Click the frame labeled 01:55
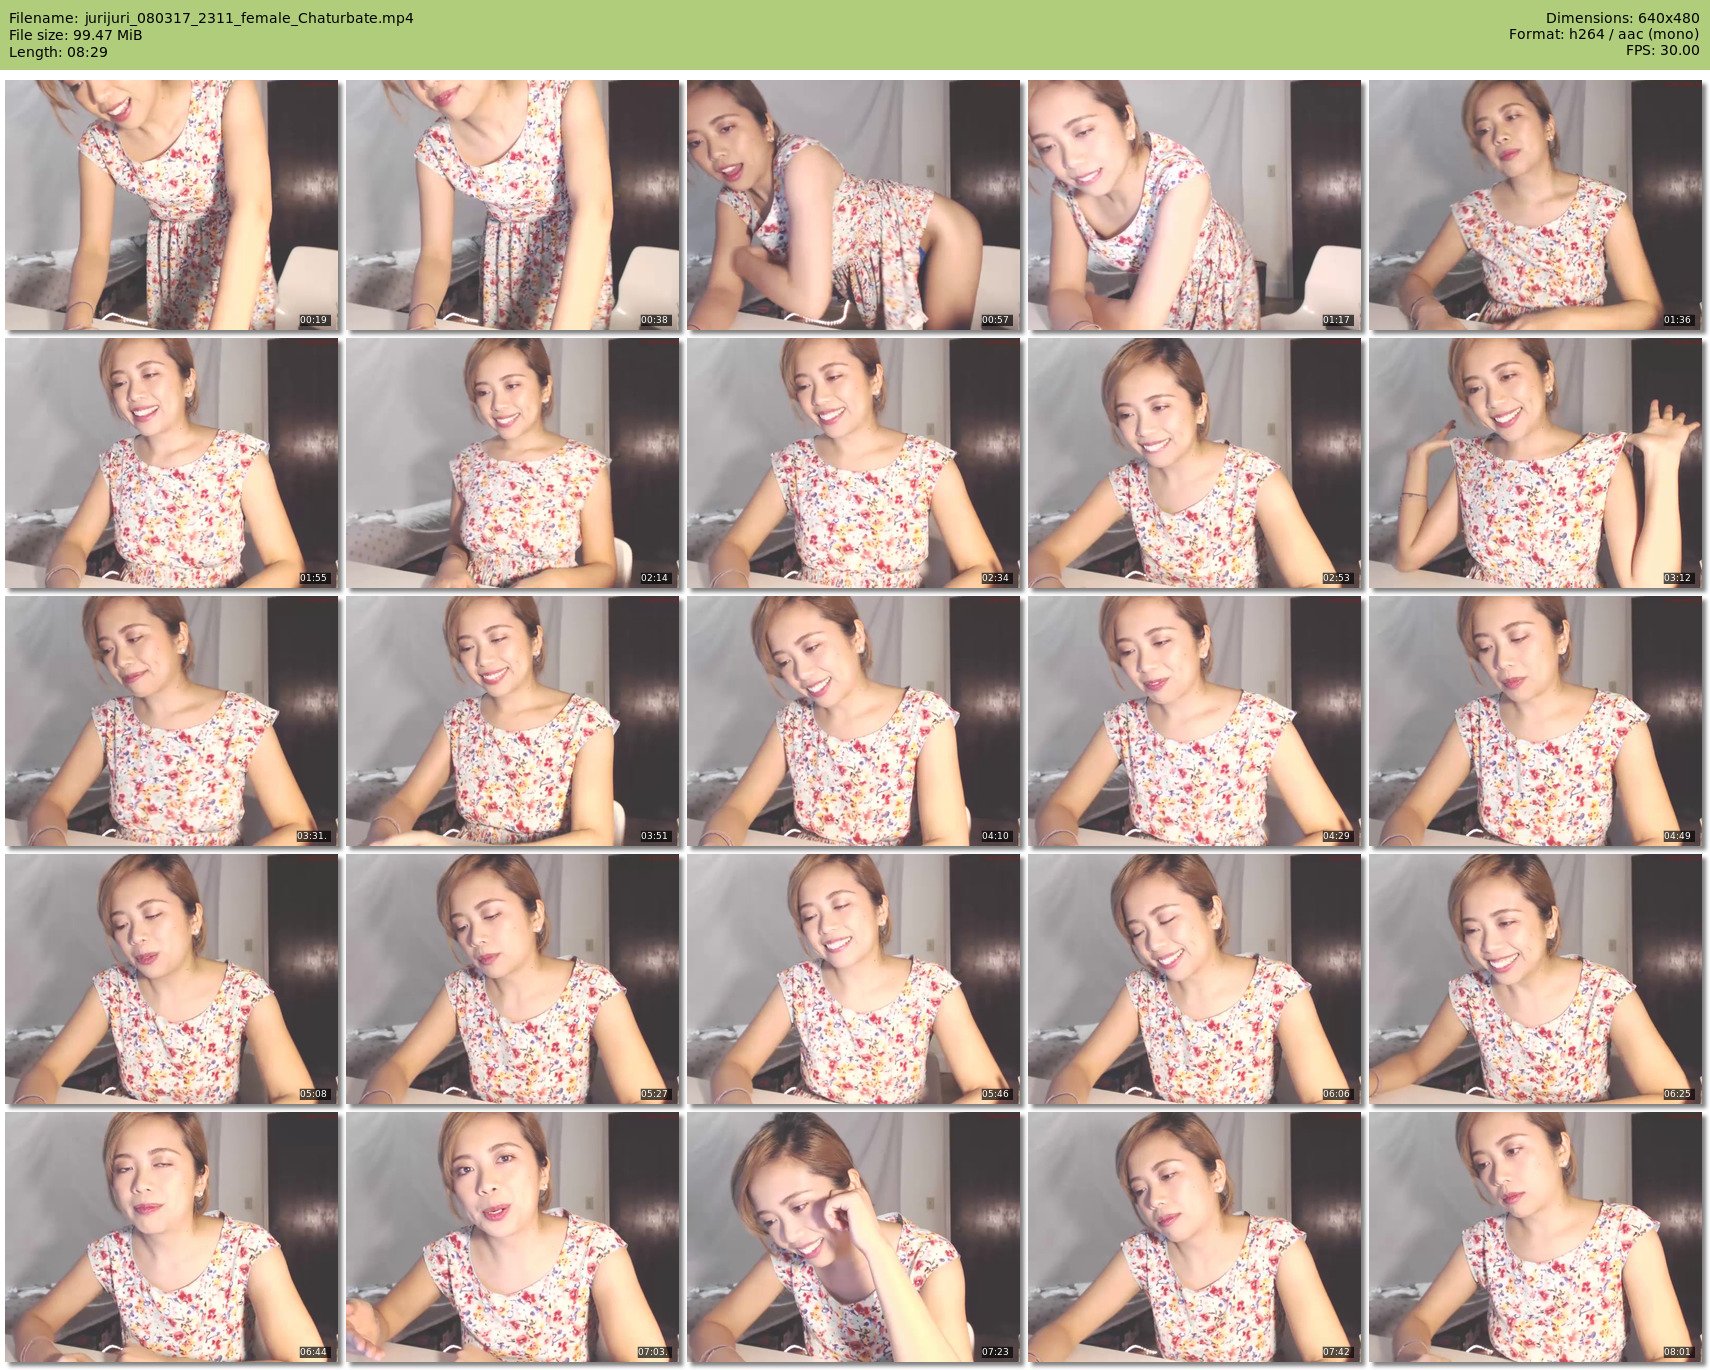Screen dimensions: 1710x1370 click(x=172, y=463)
